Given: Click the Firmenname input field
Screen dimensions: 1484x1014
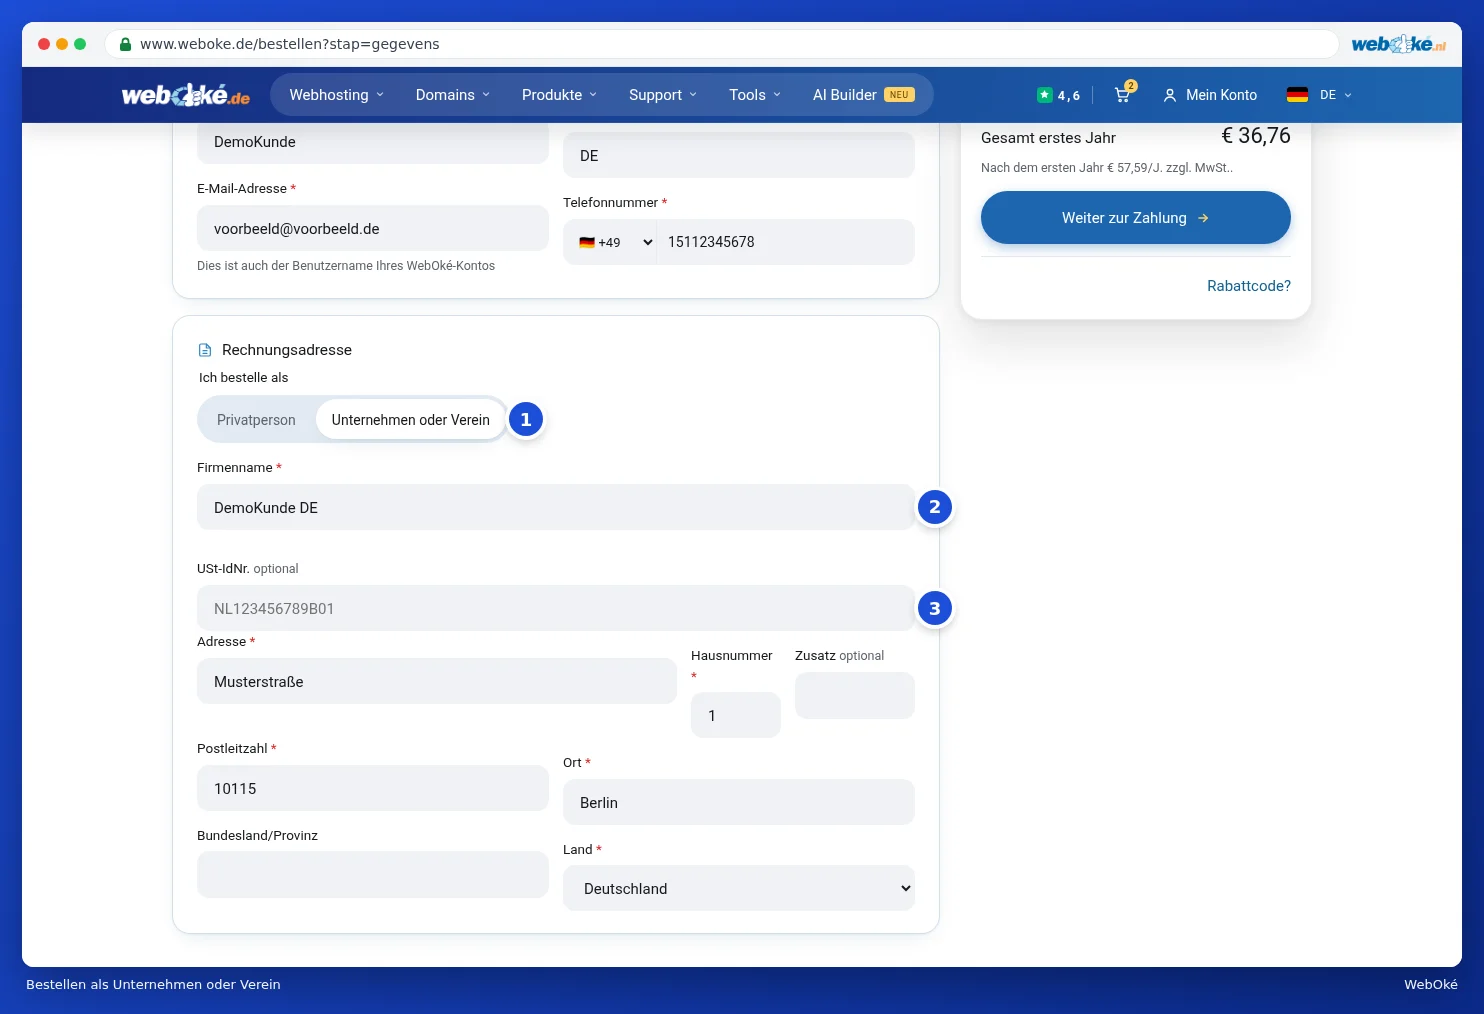Looking at the screenshot, I should pos(556,507).
